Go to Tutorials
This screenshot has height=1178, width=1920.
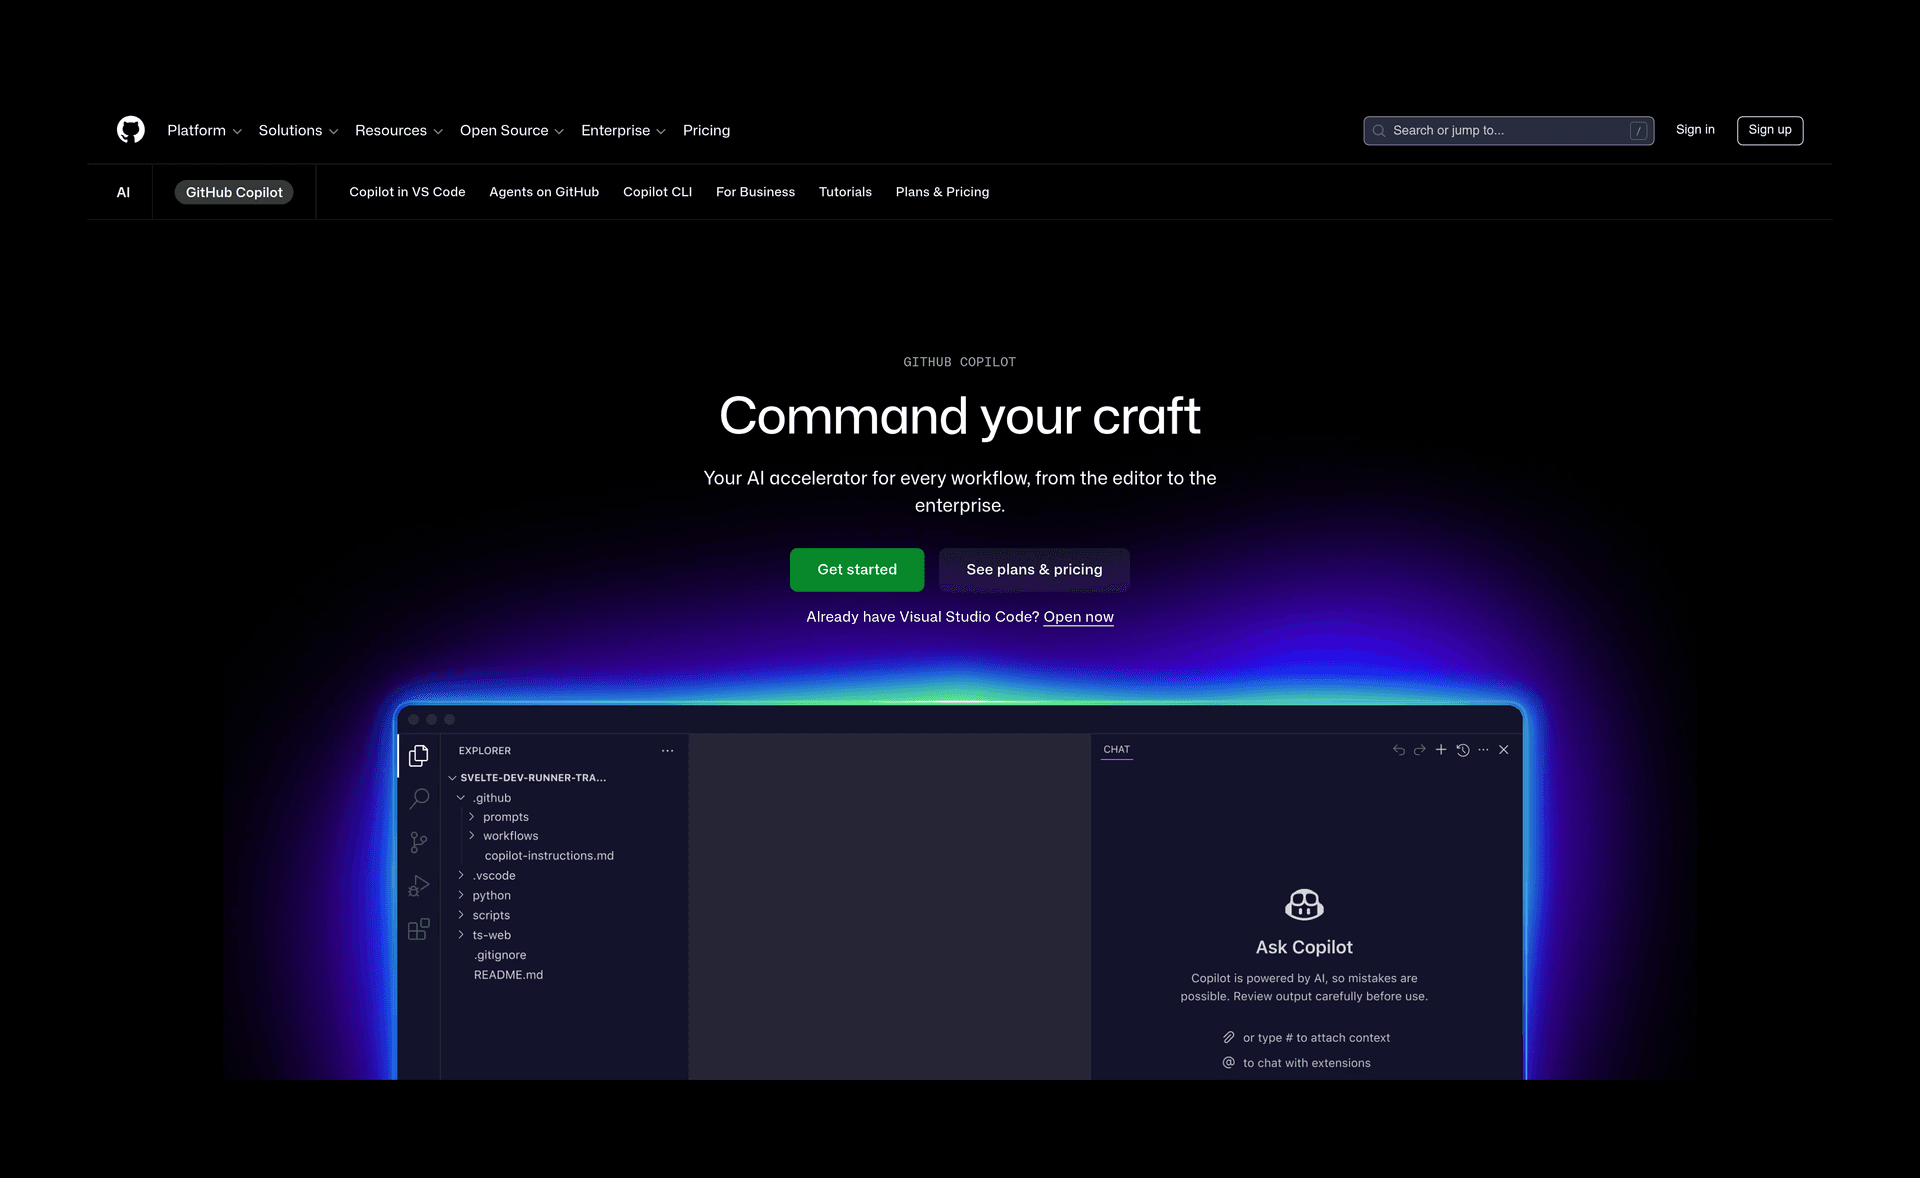click(x=845, y=192)
